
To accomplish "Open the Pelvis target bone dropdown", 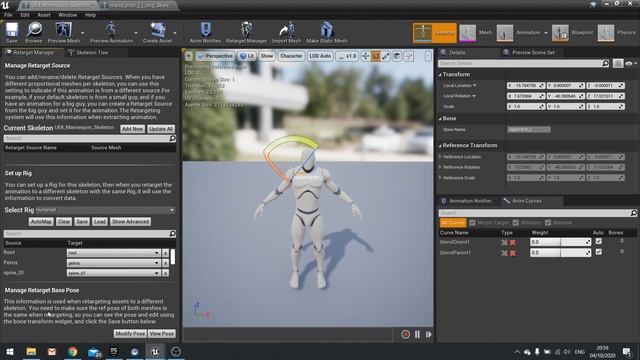I will pyautogui.click(x=113, y=263).
